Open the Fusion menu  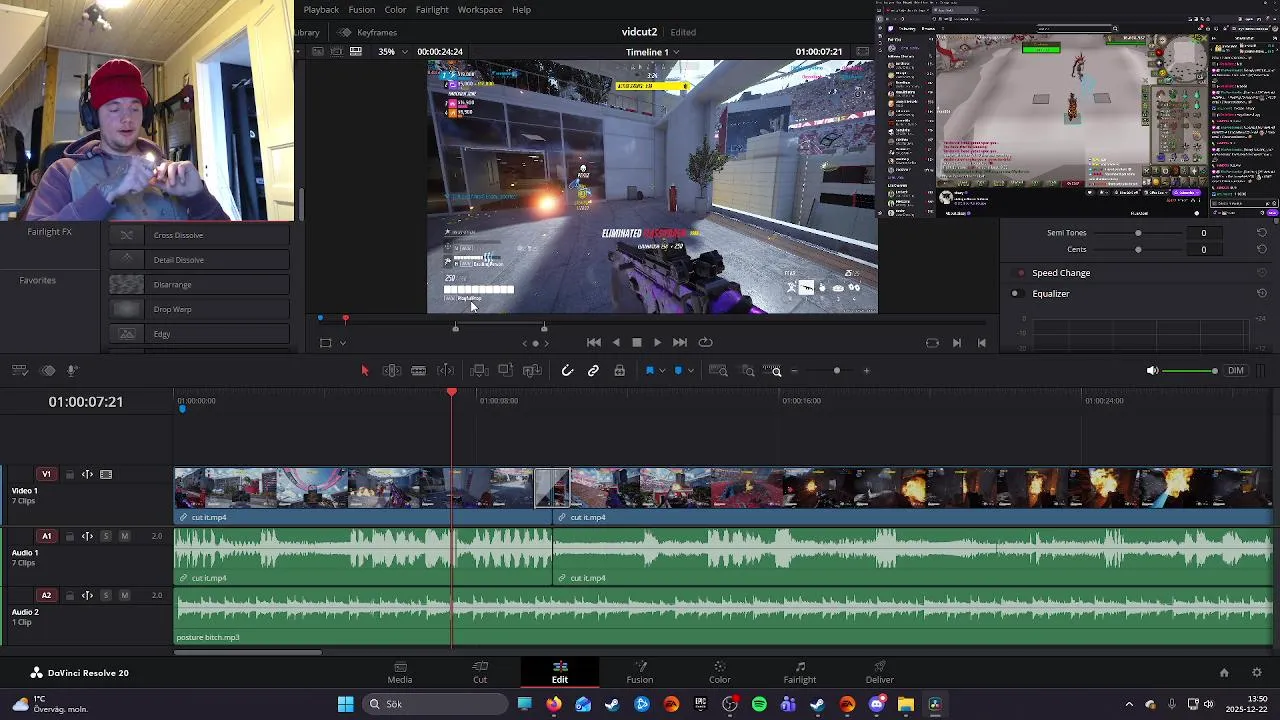point(362,10)
